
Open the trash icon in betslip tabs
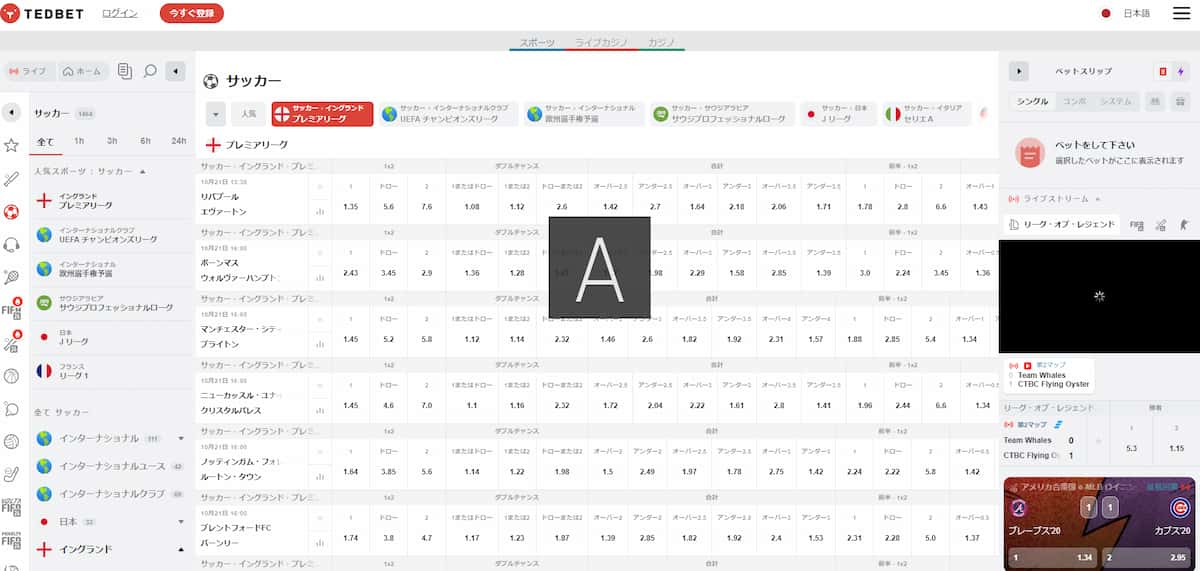pyautogui.click(x=1156, y=101)
